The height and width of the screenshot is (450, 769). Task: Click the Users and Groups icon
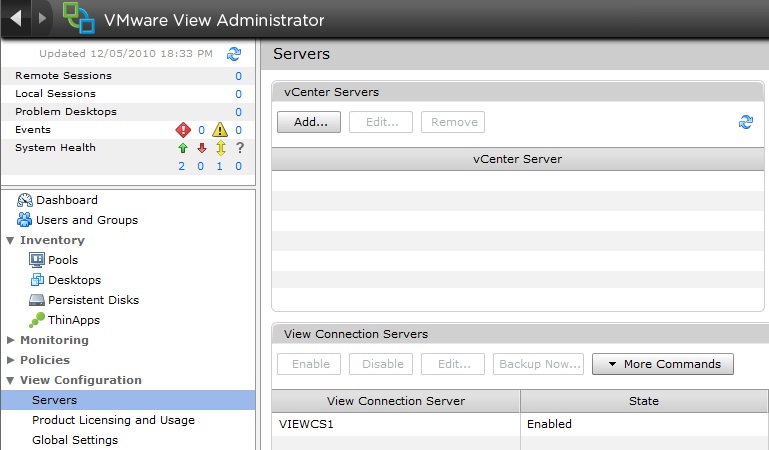[x=25, y=220]
